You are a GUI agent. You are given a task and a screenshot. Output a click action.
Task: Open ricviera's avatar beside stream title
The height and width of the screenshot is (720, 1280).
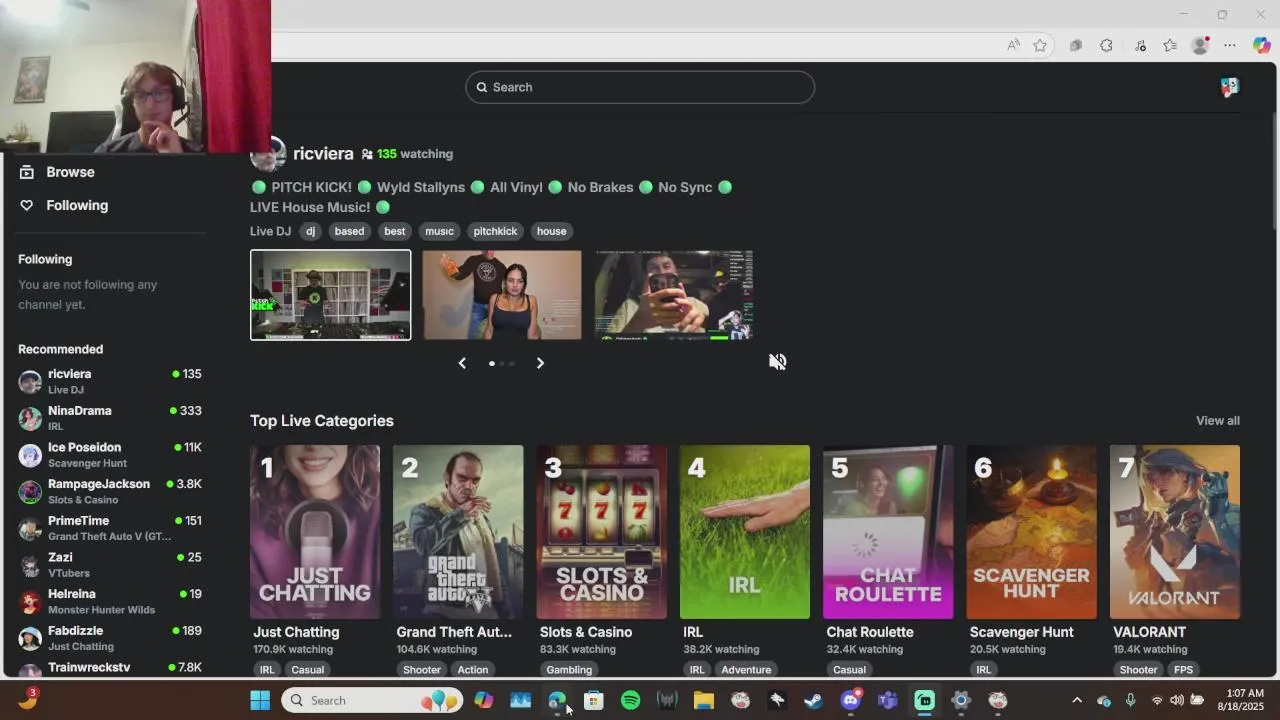pyautogui.click(x=267, y=154)
